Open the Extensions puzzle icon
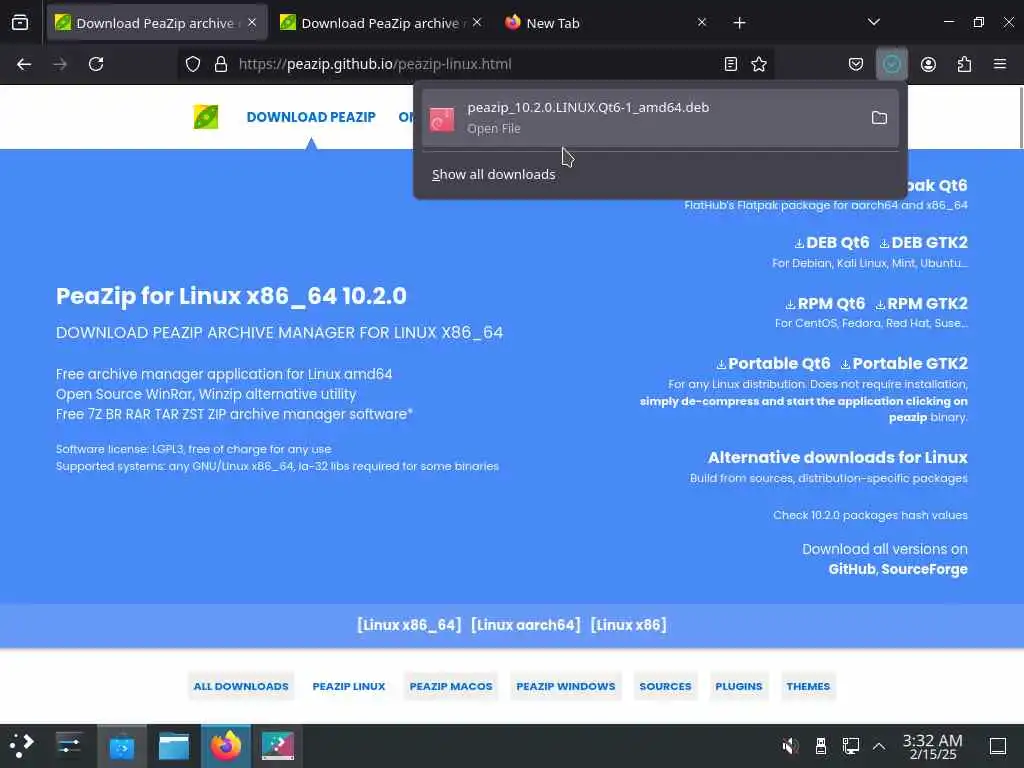 [964, 64]
